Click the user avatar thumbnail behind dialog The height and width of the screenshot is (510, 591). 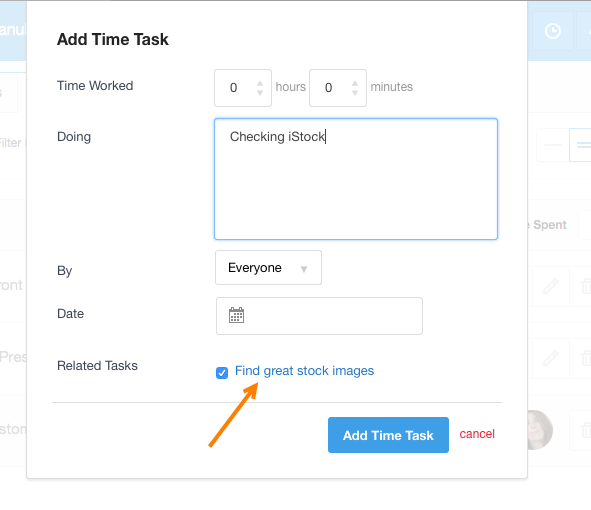(x=540, y=430)
